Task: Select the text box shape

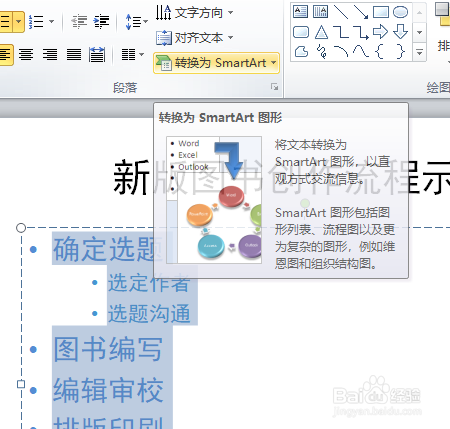Action: coord(300,12)
